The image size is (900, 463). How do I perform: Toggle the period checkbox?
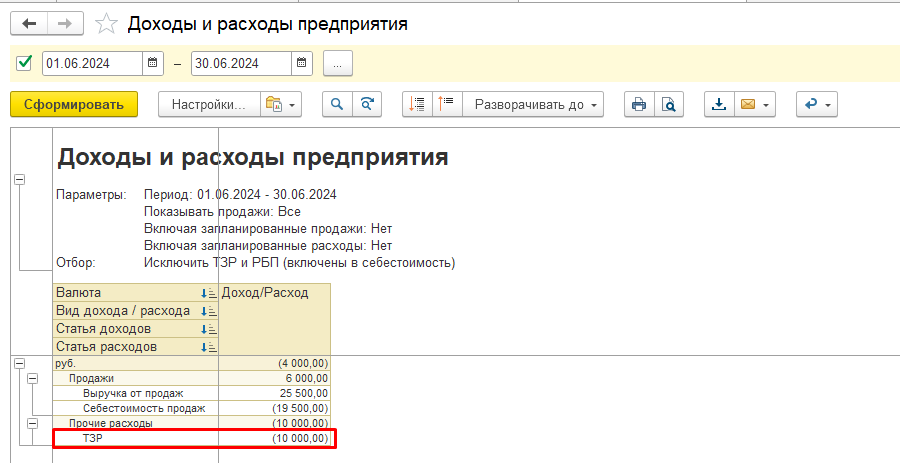[25, 63]
